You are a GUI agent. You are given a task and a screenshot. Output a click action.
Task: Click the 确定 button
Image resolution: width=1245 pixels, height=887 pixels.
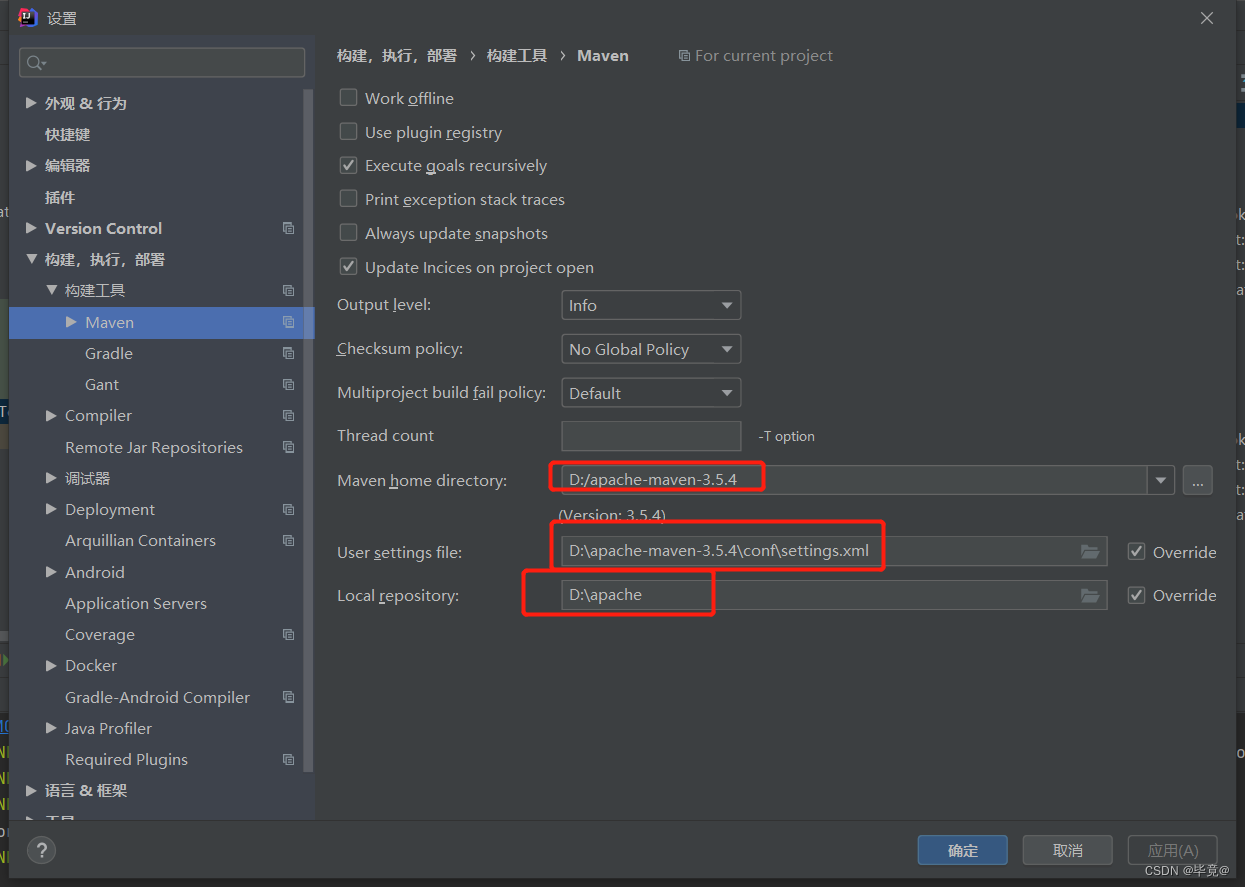(963, 850)
